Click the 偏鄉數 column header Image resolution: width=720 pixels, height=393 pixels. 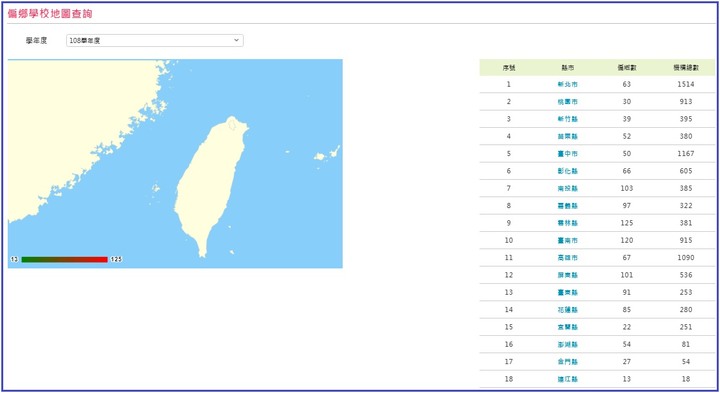click(627, 67)
